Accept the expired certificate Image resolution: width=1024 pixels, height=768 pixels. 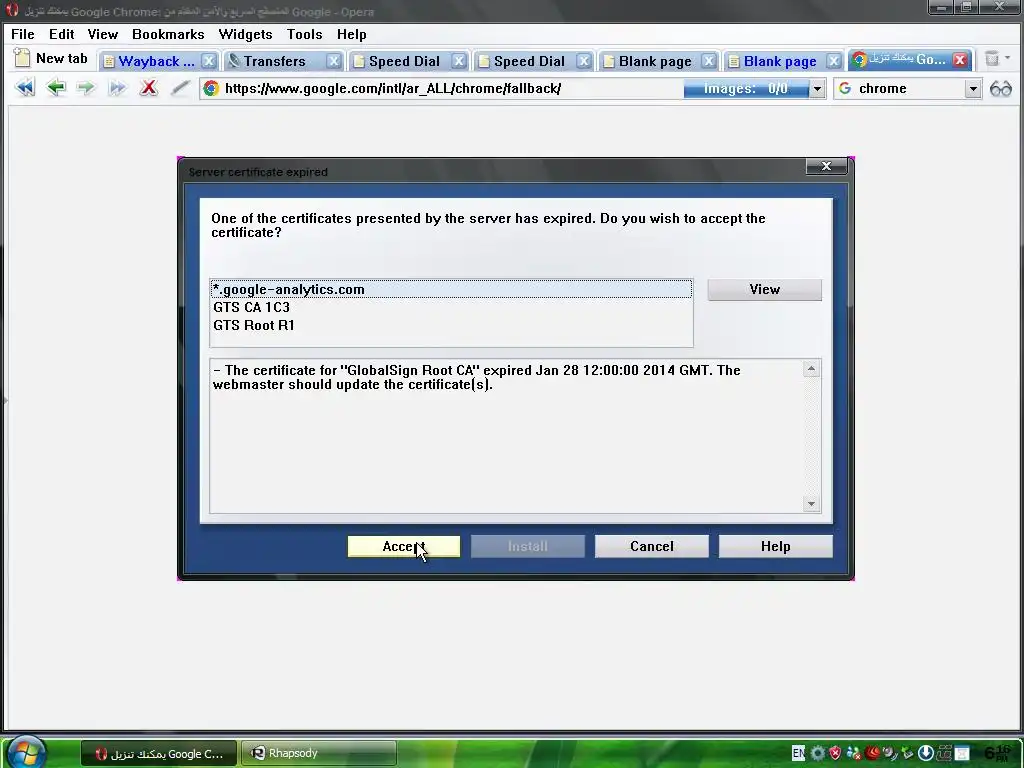point(404,547)
